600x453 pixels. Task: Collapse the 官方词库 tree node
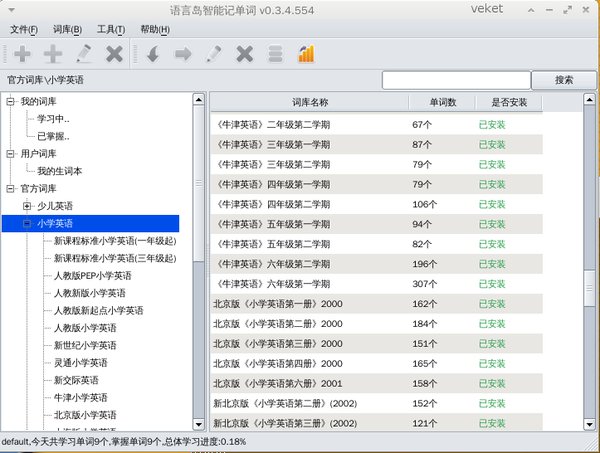pos(10,189)
